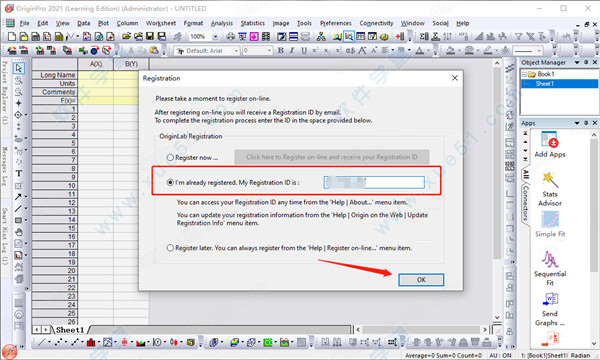Switch to the Sheet1 tab
This screenshot has height=360, width=600.
click(70, 330)
